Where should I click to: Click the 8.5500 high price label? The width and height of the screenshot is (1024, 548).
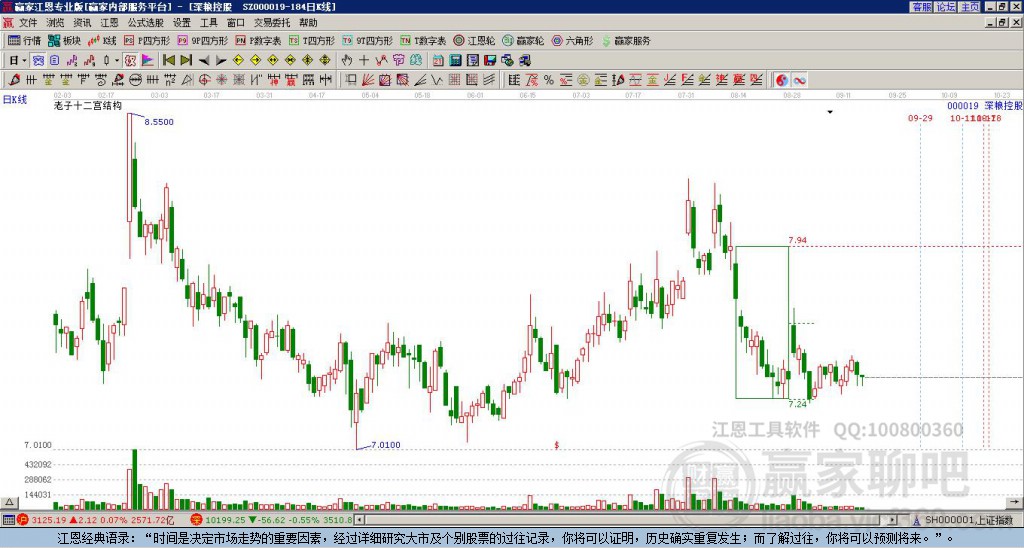click(159, 121)
